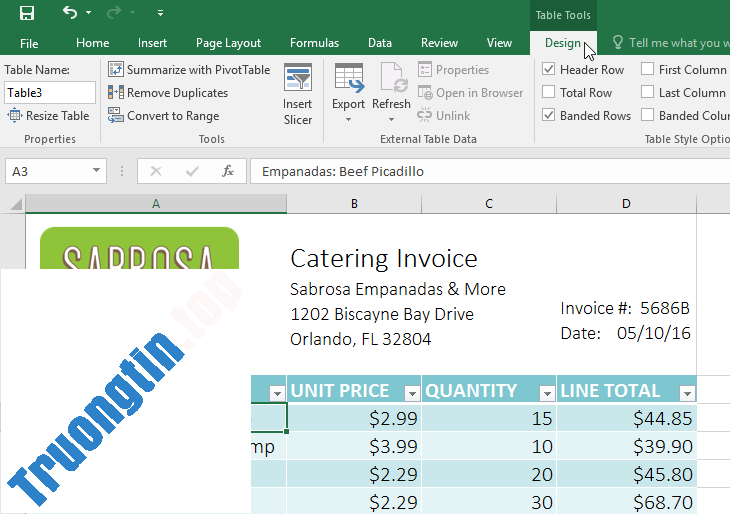This screenshot has height=514, width=730.
Task: Click the Open in Browser icon
Action: click(x=425, y=92)
